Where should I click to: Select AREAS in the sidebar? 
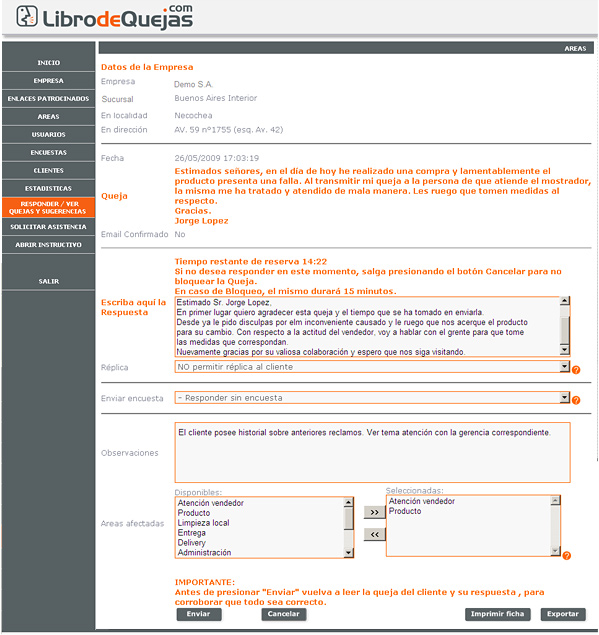coord(49,117)
